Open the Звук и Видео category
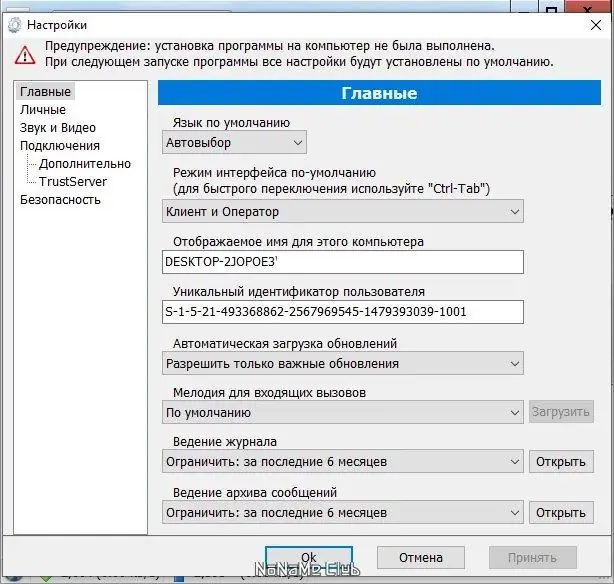 pos(58,128)
